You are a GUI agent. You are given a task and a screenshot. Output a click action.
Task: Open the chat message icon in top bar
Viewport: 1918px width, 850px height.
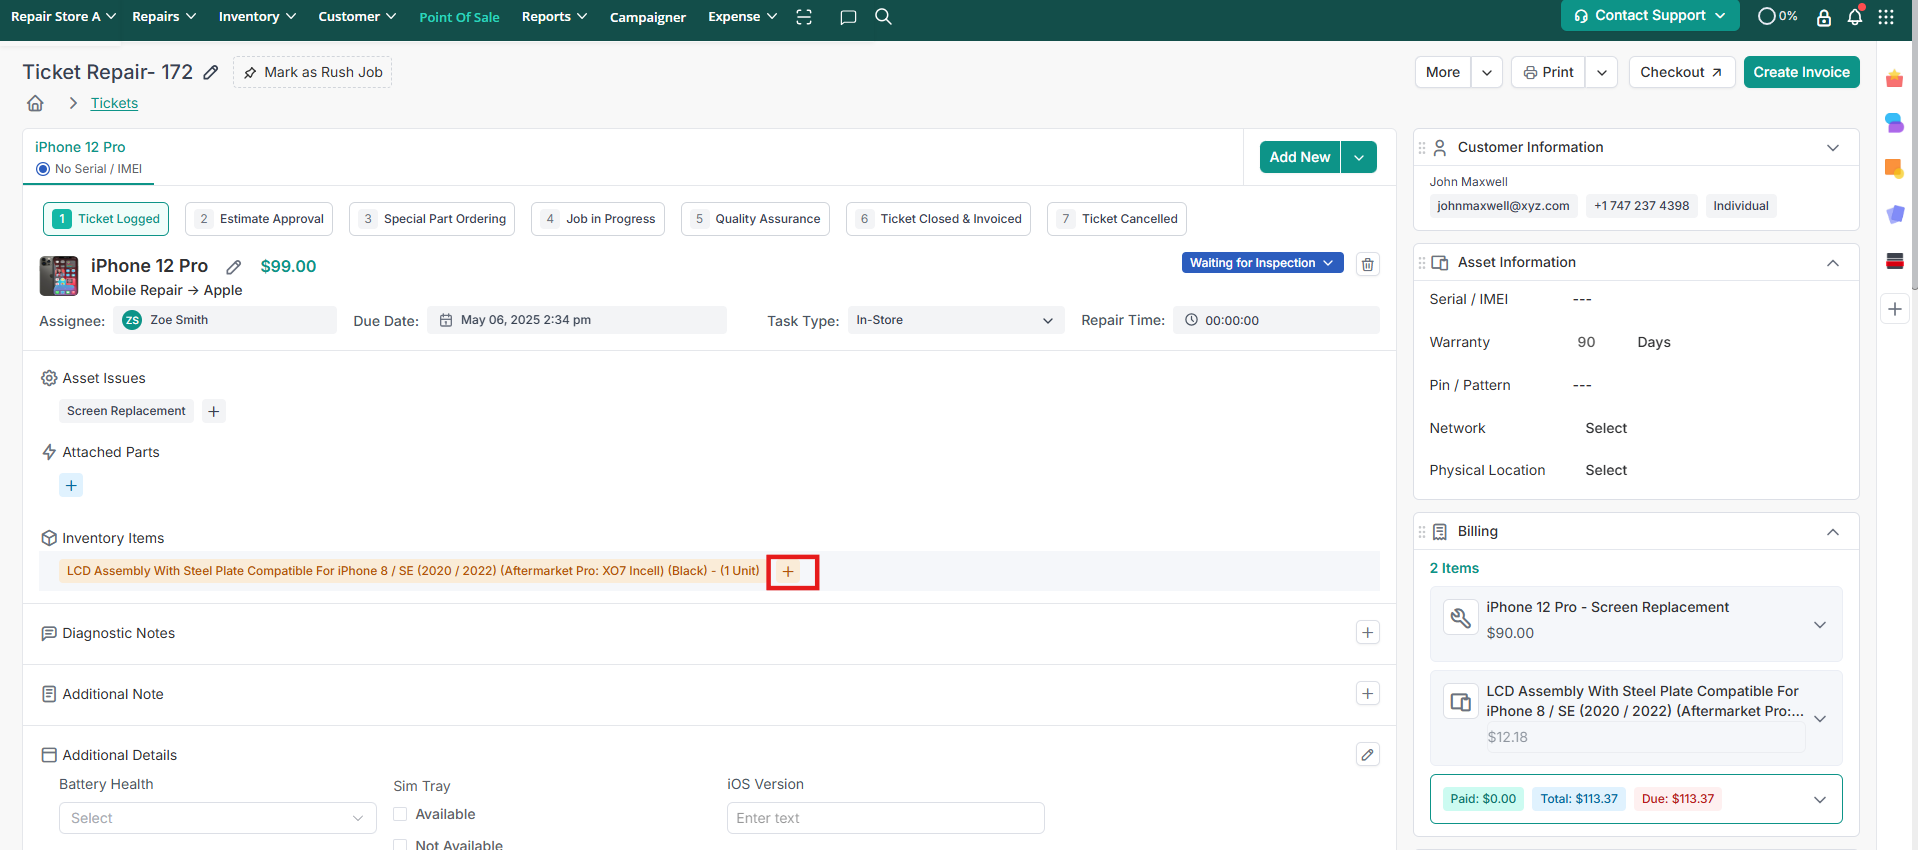(848, 17)
